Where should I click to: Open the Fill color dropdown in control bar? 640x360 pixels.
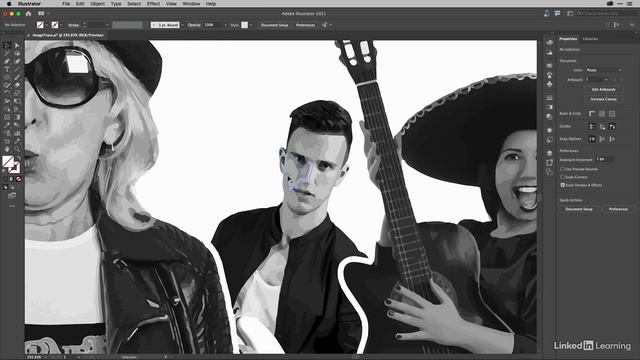(x=46, y=25)
